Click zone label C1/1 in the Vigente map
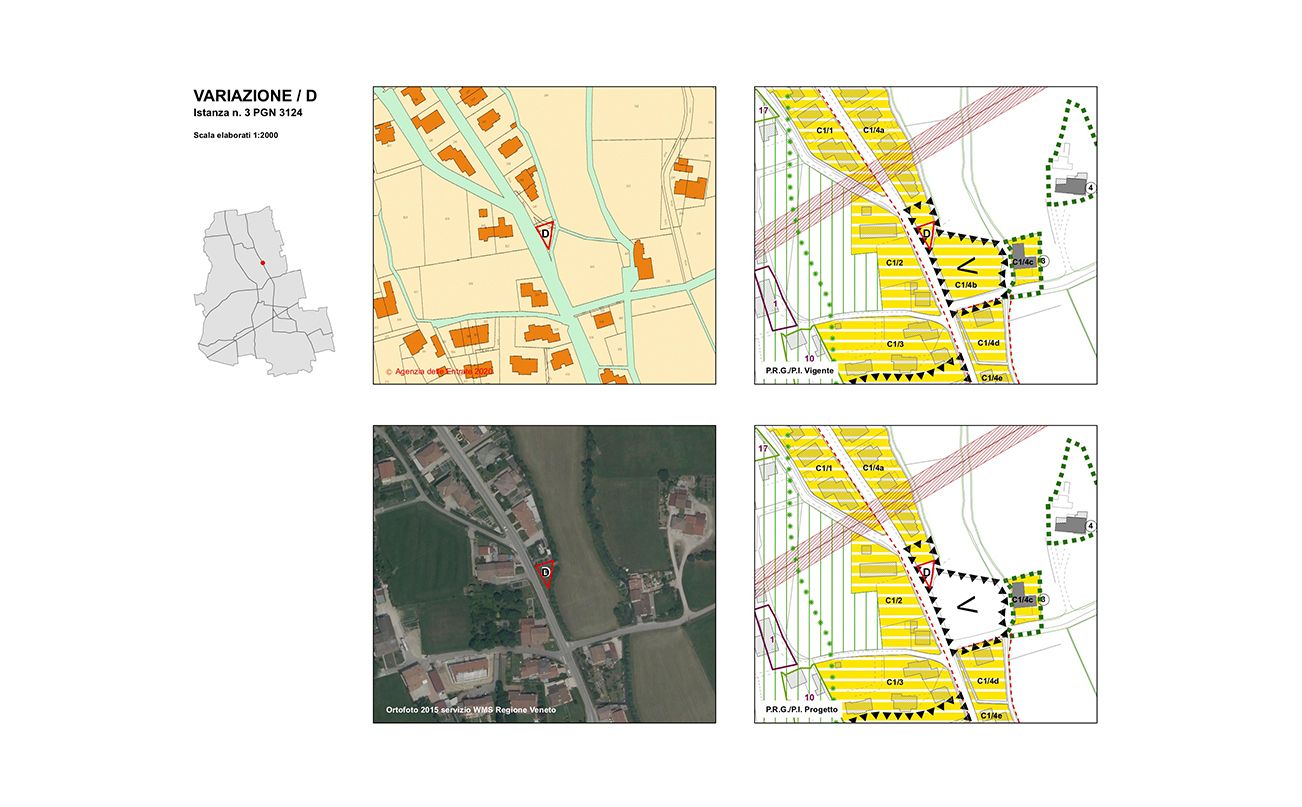This screenshot has width=1302, height=807. point(824,130)
